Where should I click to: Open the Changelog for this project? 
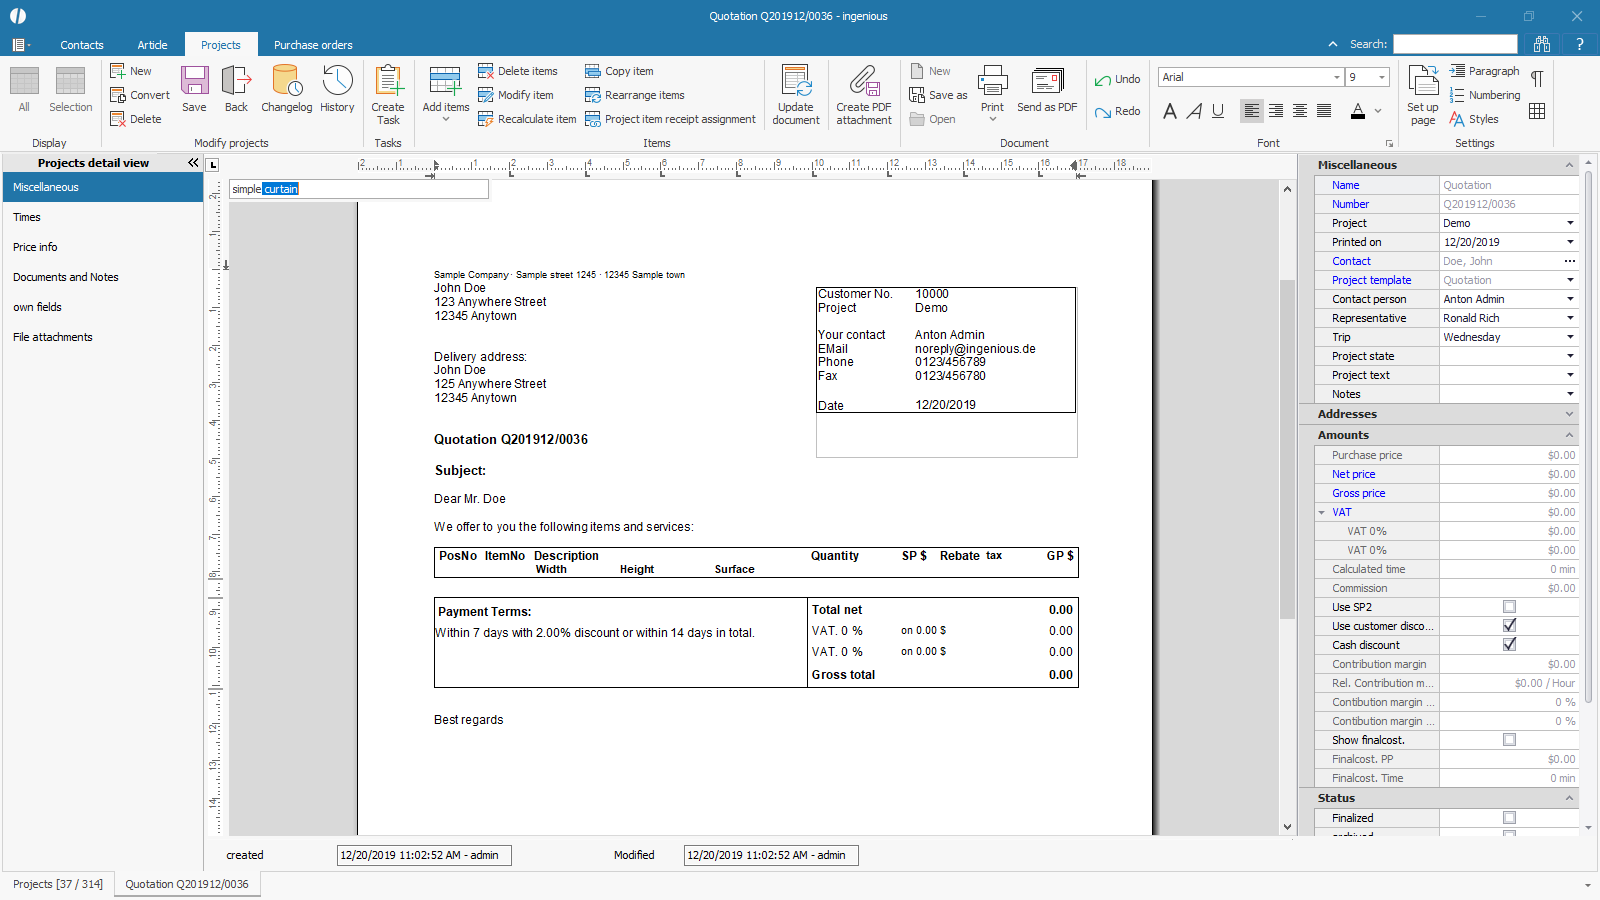coord(286,88)
